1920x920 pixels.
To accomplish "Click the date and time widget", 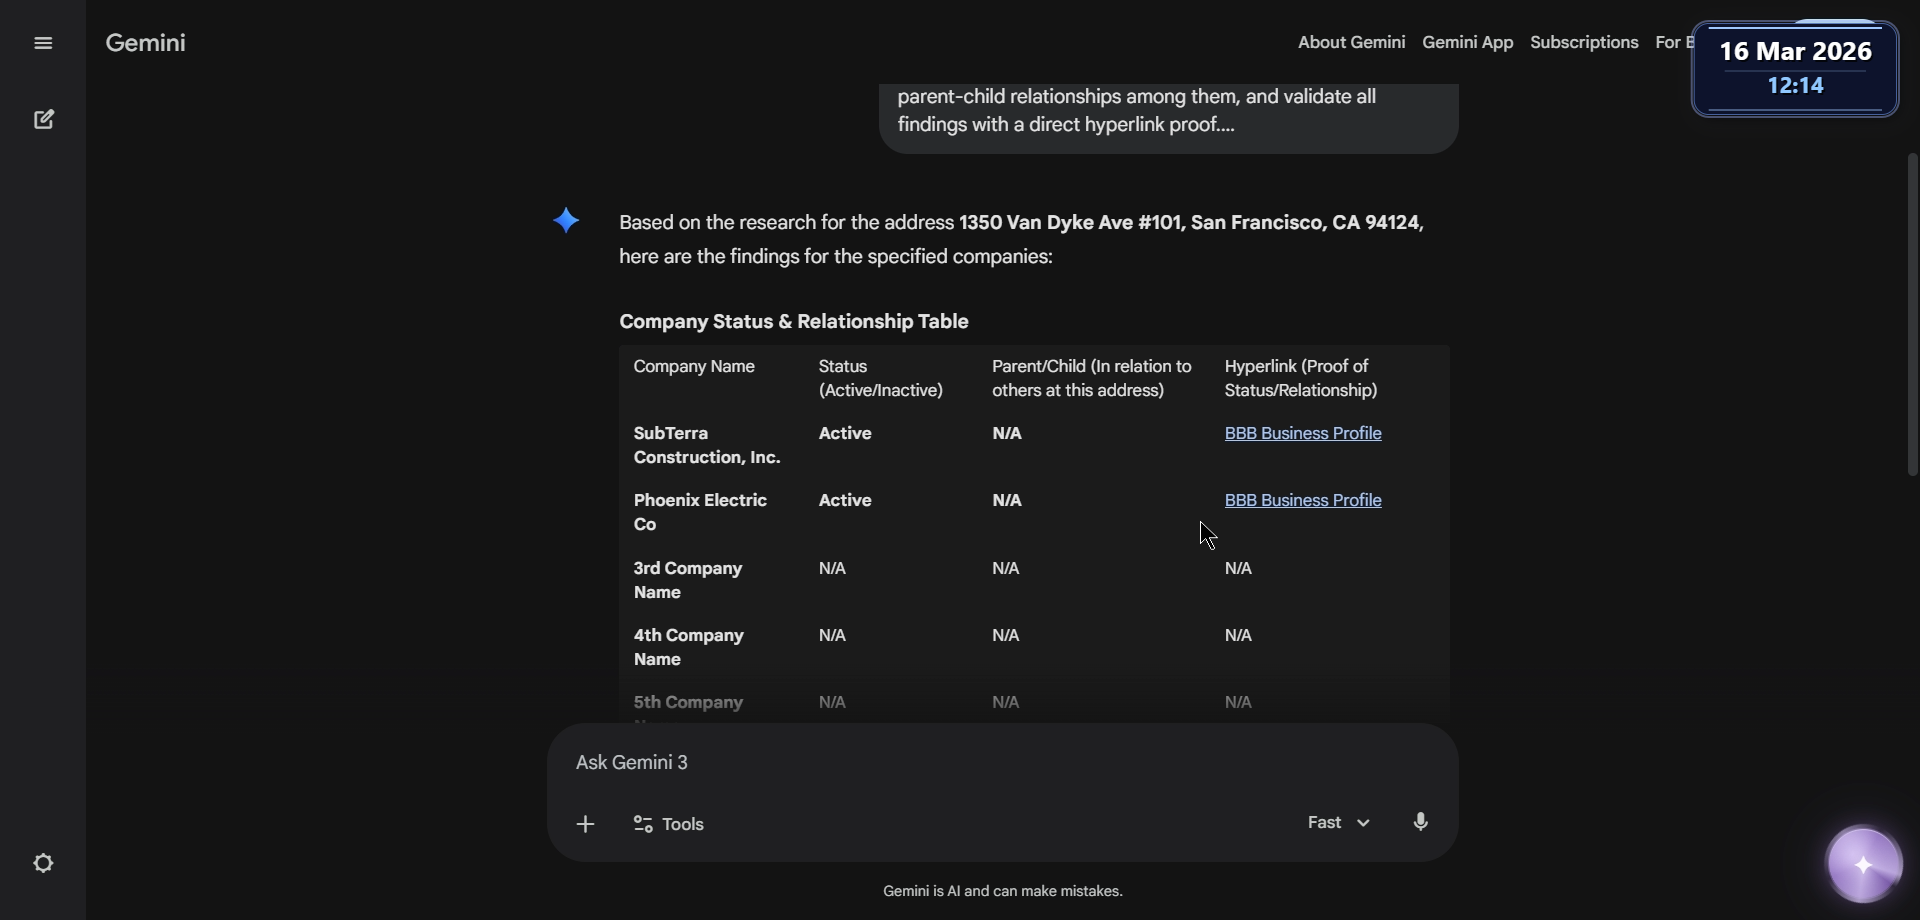I will tap(1795, 68).
